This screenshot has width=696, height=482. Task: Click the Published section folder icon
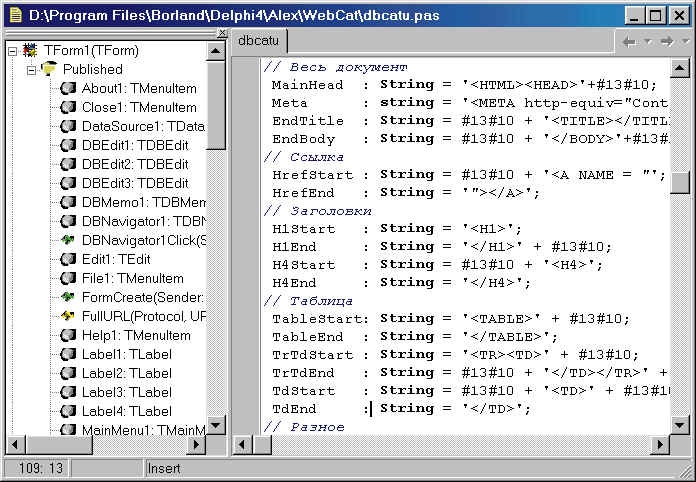pyautogui.click(x=49, y=69)
